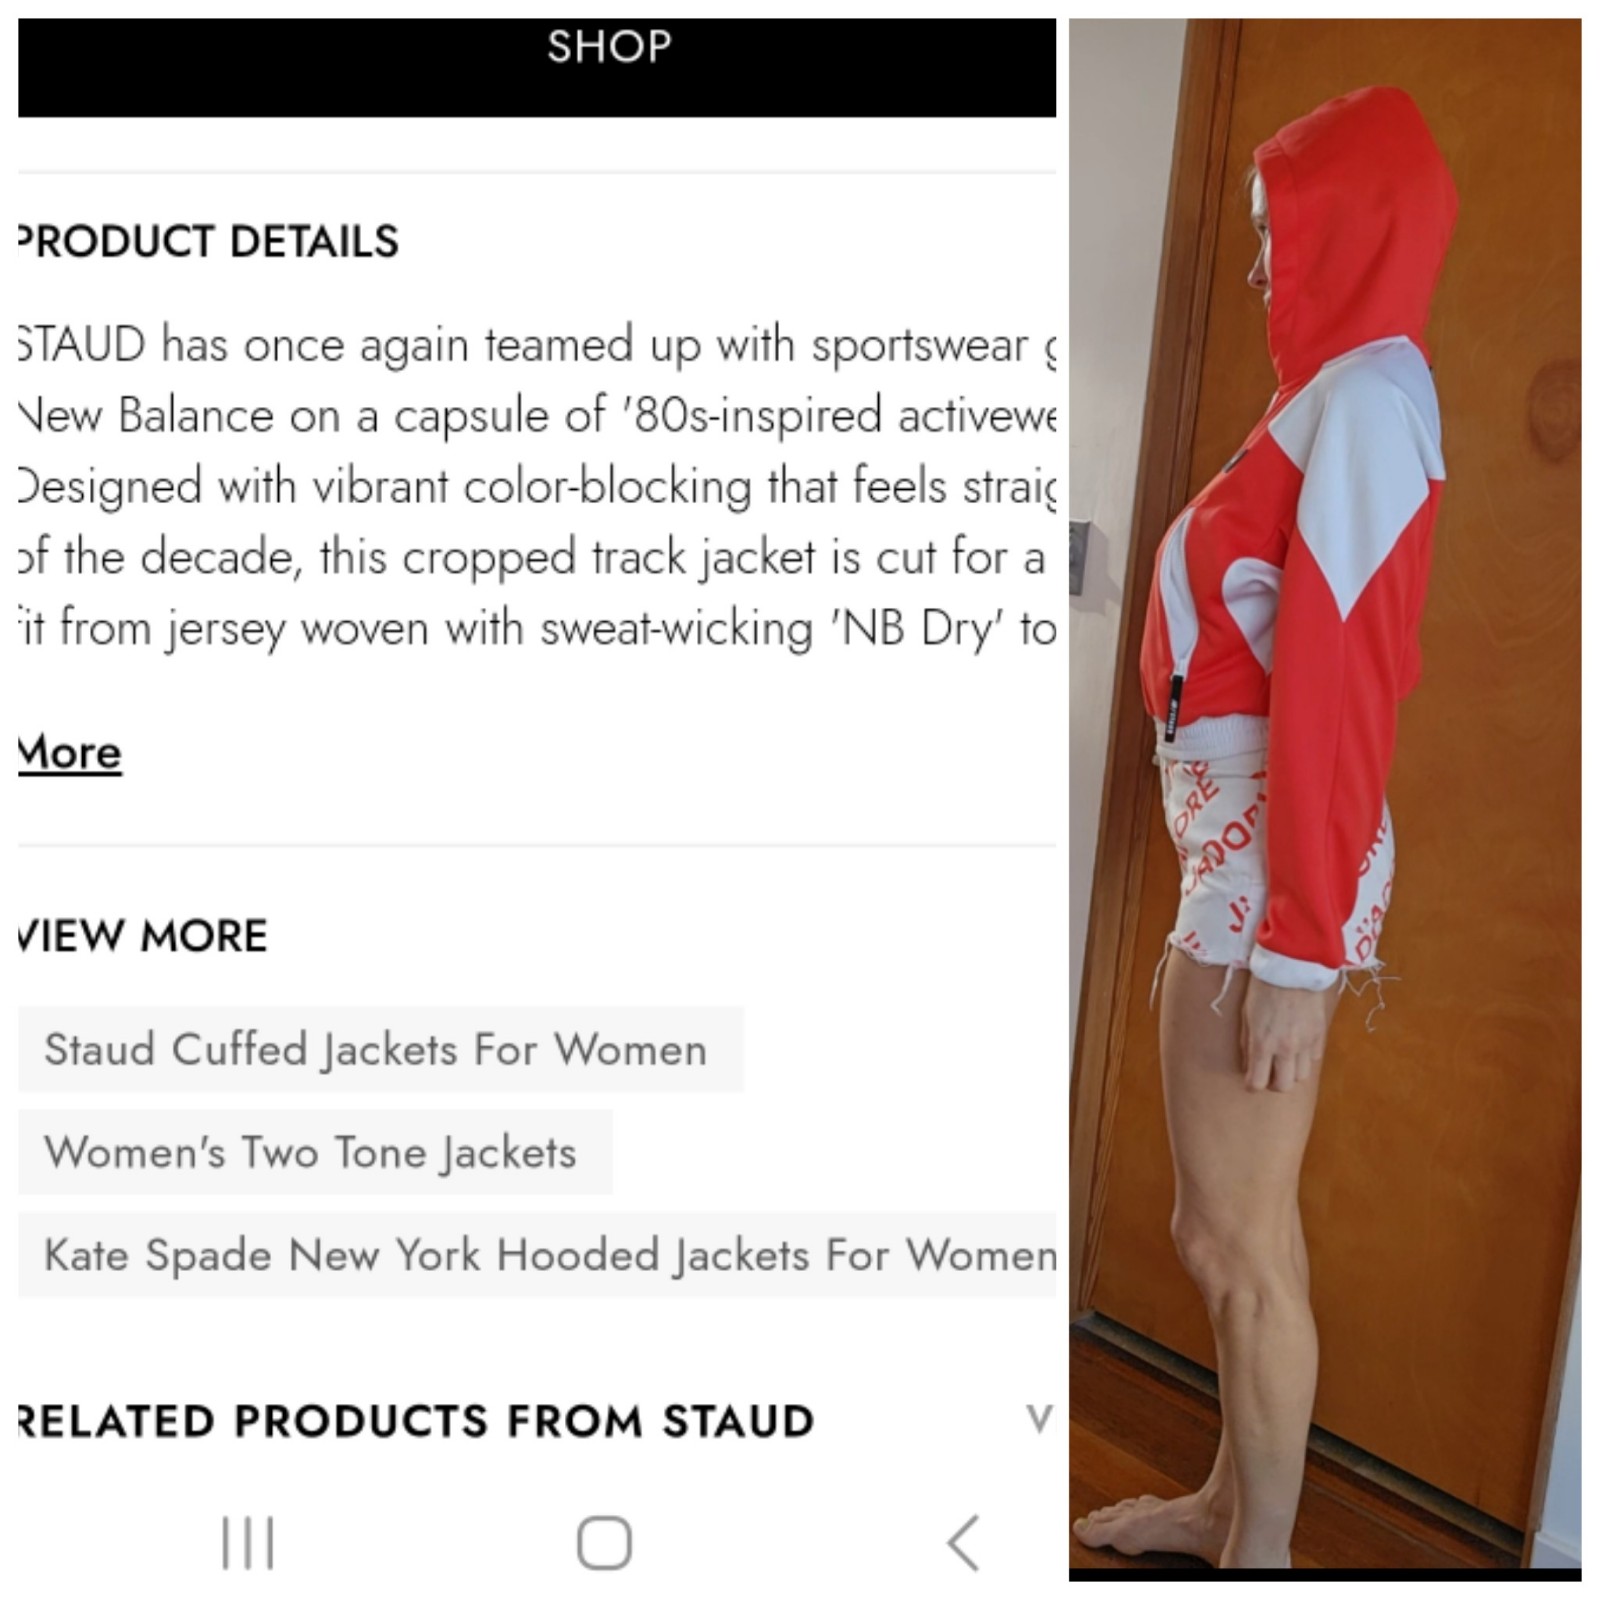Tap the Android home button icon
Screen dimensions: 1600x1600
click(604, 1543)
